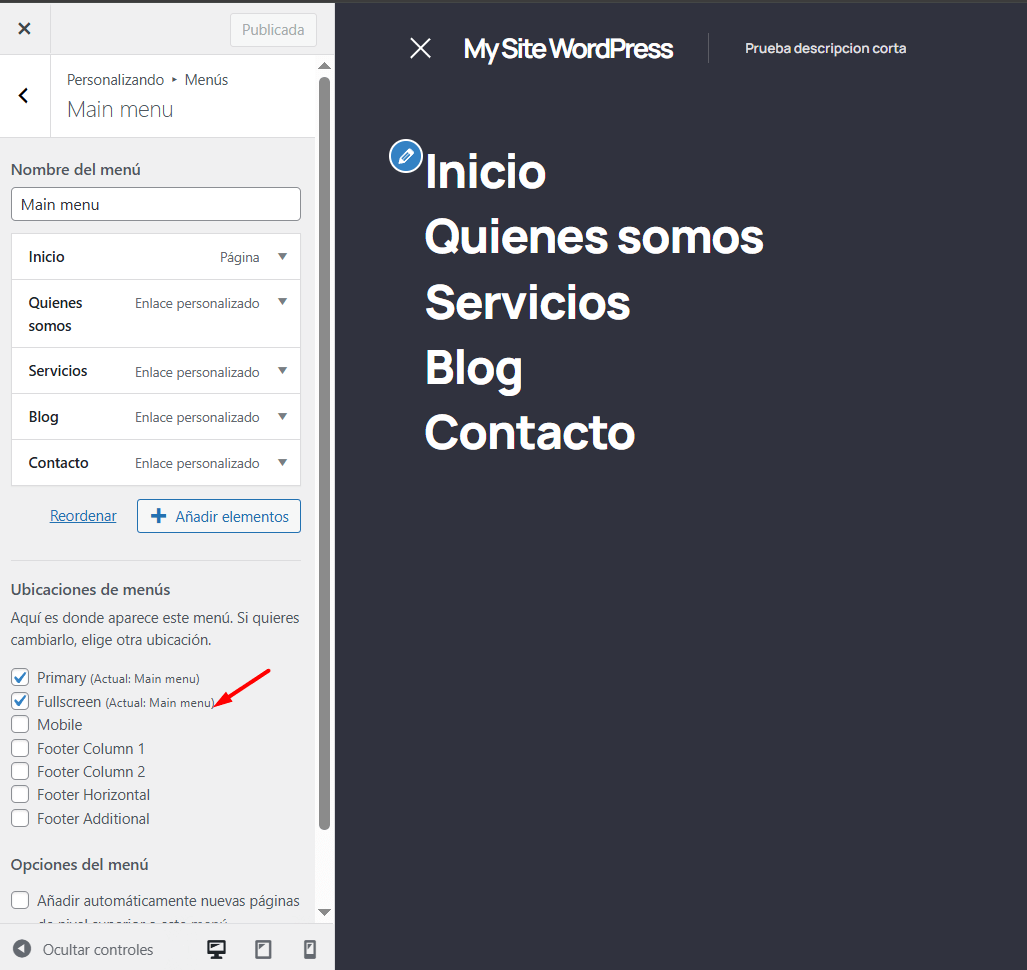Click the Añadir elementos button
The width and height of the screenshot is (1027, 970).
(x=219, y=516)
